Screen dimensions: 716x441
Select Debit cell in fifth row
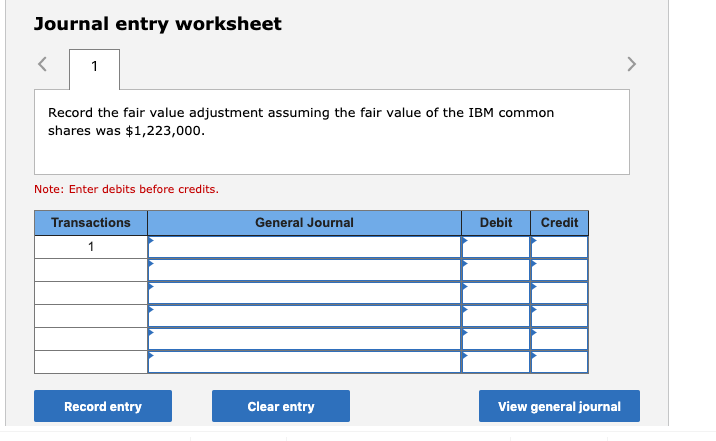[496, 339]
